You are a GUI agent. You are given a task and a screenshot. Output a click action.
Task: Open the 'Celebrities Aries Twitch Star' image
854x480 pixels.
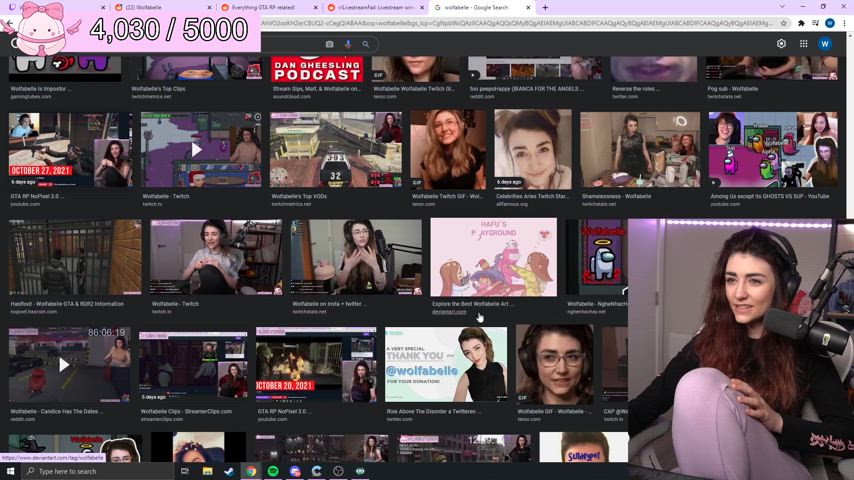click(533, 149)
